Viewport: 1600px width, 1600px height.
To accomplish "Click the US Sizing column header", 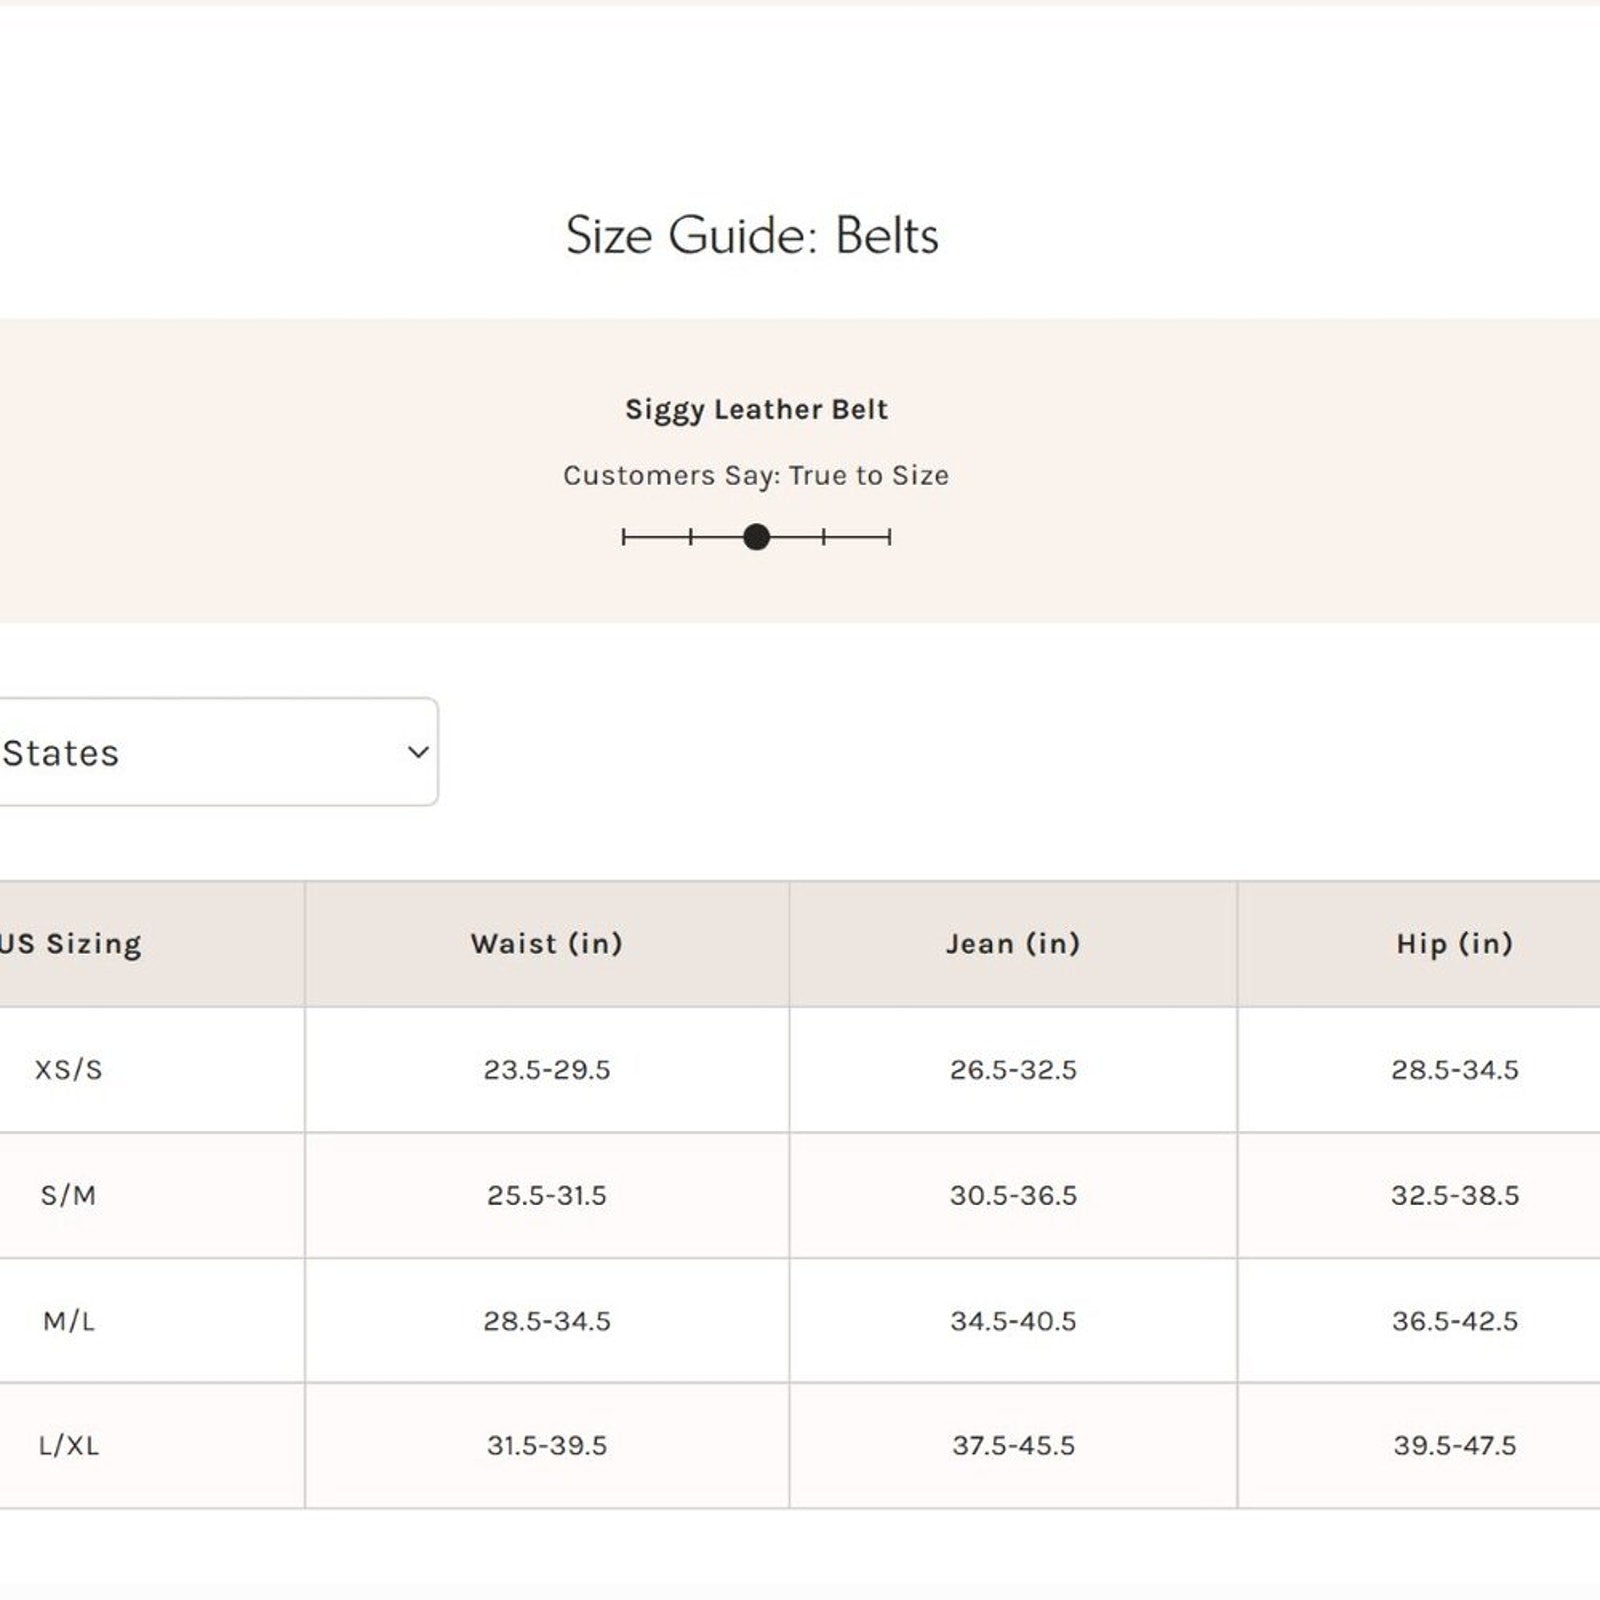I will click(x=72, y=943).
